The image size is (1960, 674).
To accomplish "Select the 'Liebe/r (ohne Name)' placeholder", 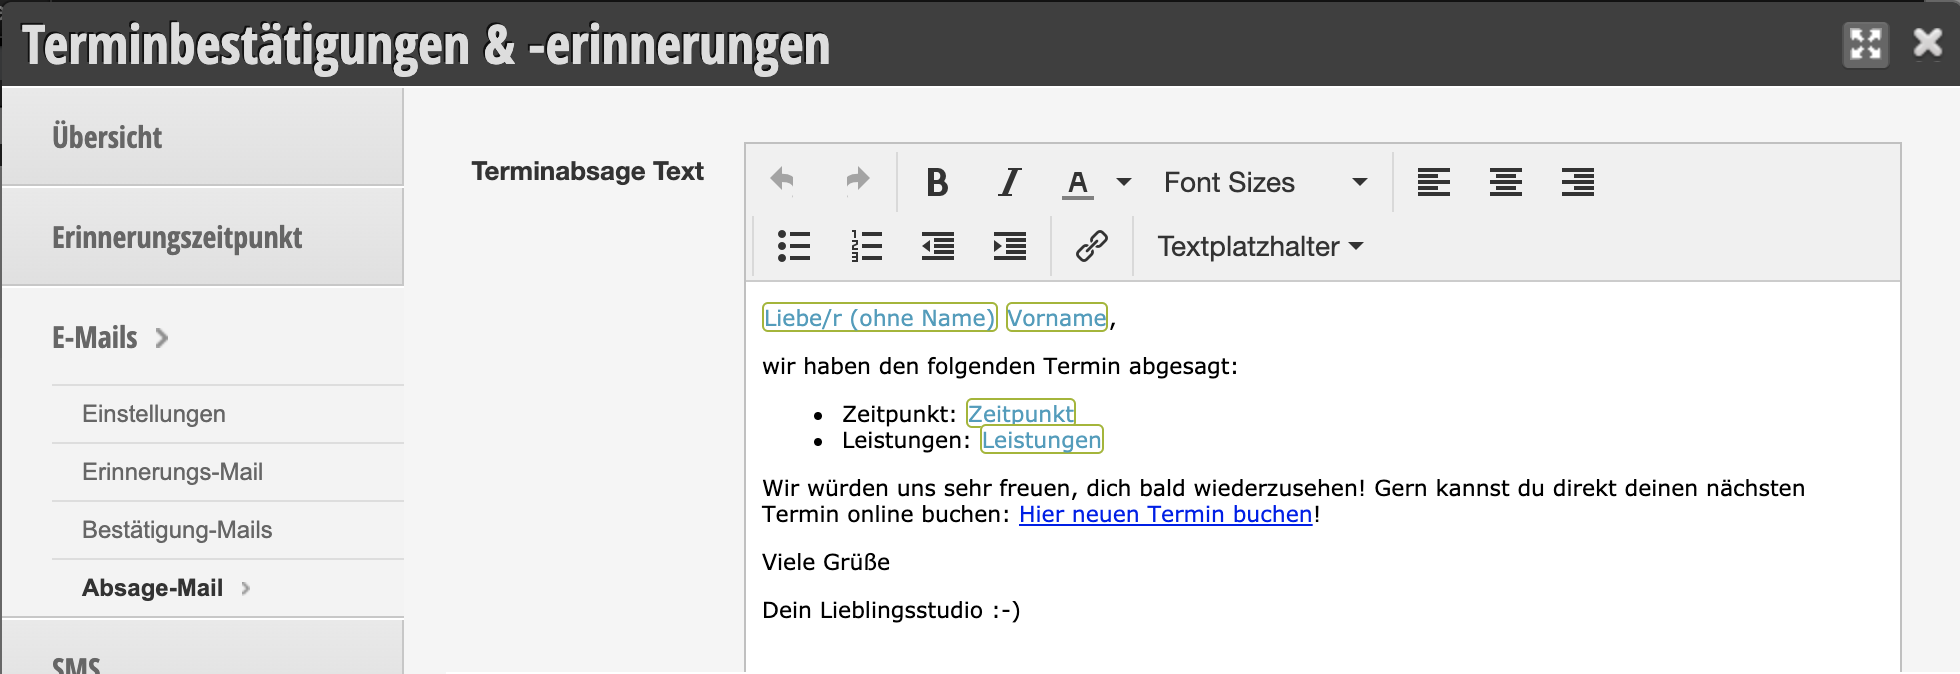I will tap(879, 318).
